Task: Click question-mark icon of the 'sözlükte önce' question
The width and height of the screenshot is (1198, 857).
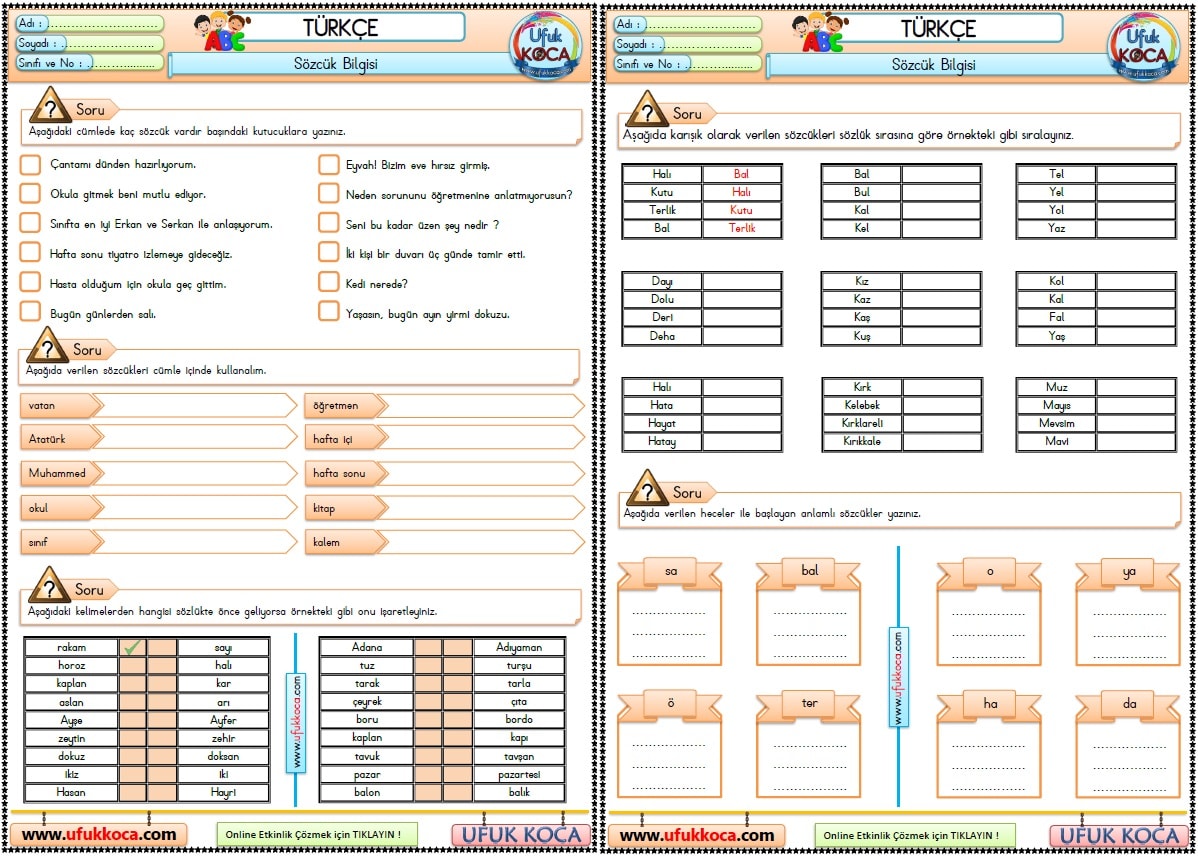Action: [x=50, y=586]
